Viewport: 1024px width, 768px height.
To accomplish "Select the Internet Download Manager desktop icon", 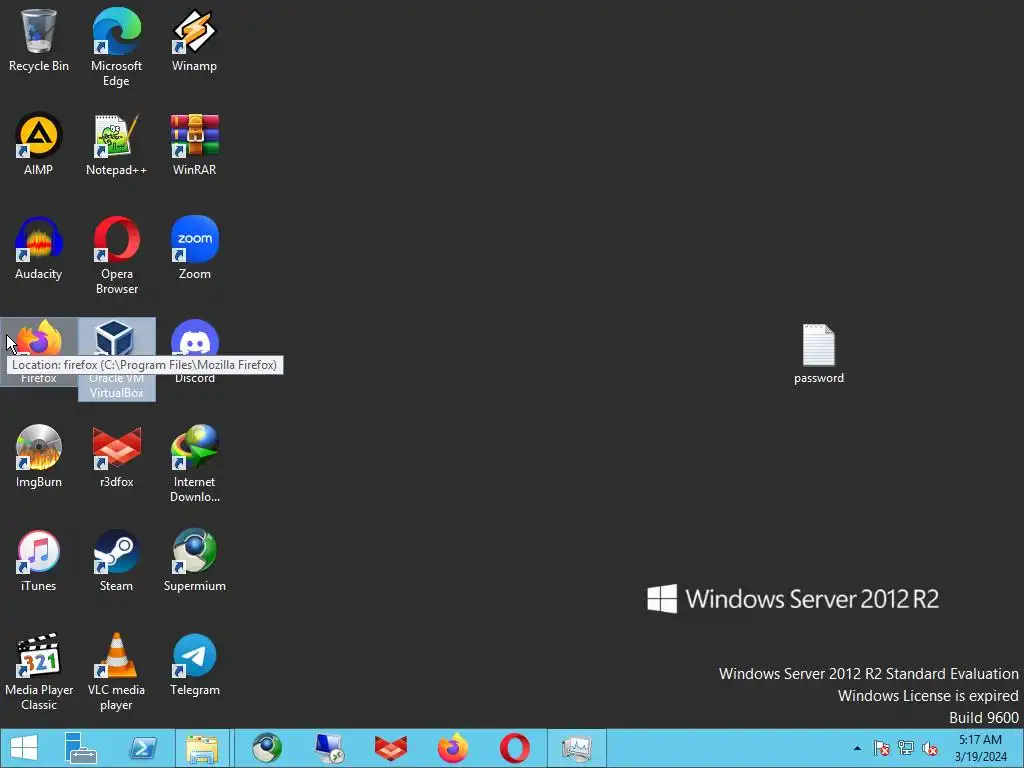I will 194,463.
